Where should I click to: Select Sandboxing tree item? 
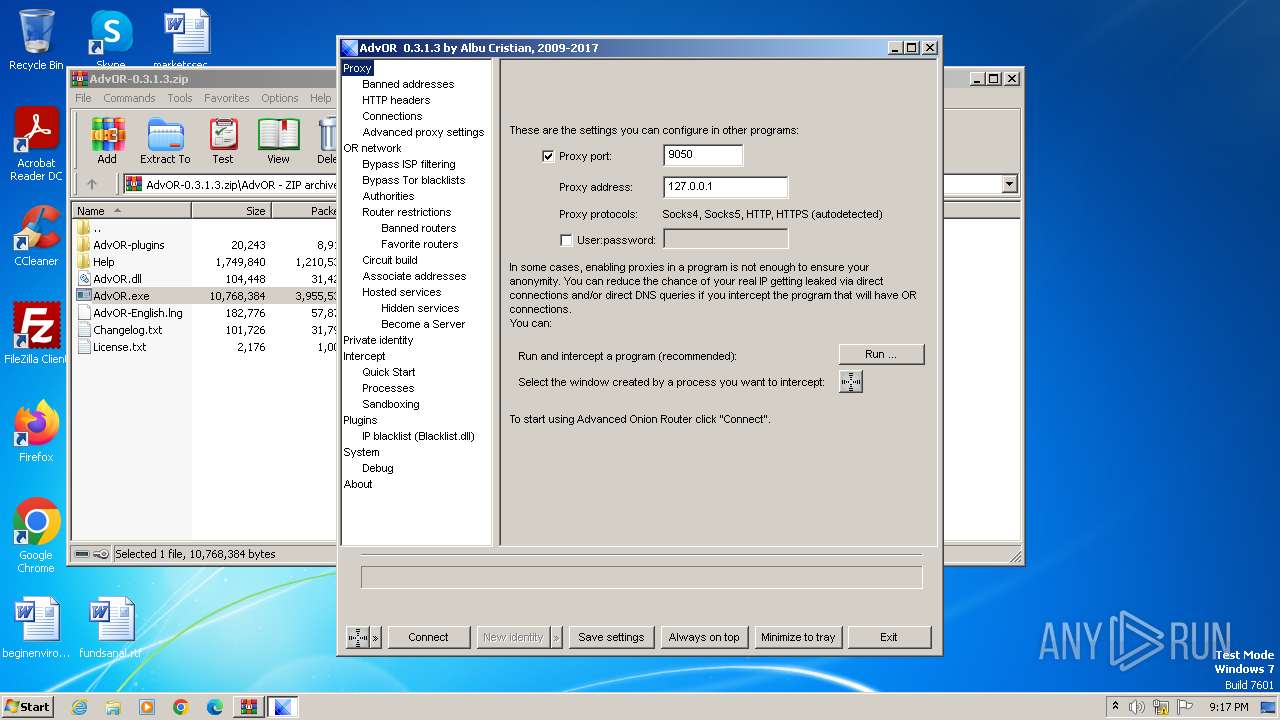pos(391,404)
